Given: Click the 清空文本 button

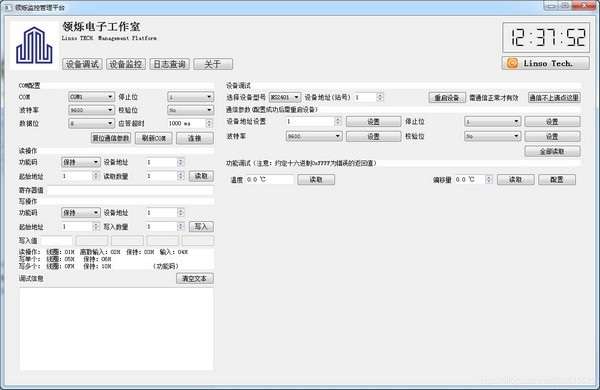Looking at the screenshot, I should (195, 278).
